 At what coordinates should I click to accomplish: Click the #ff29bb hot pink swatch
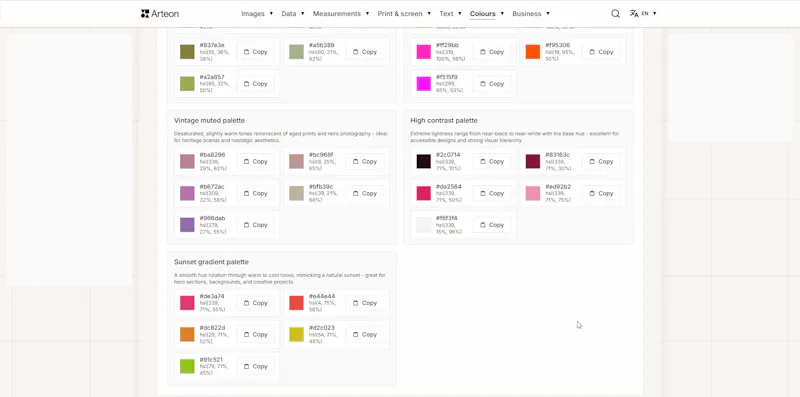(423, 52)
